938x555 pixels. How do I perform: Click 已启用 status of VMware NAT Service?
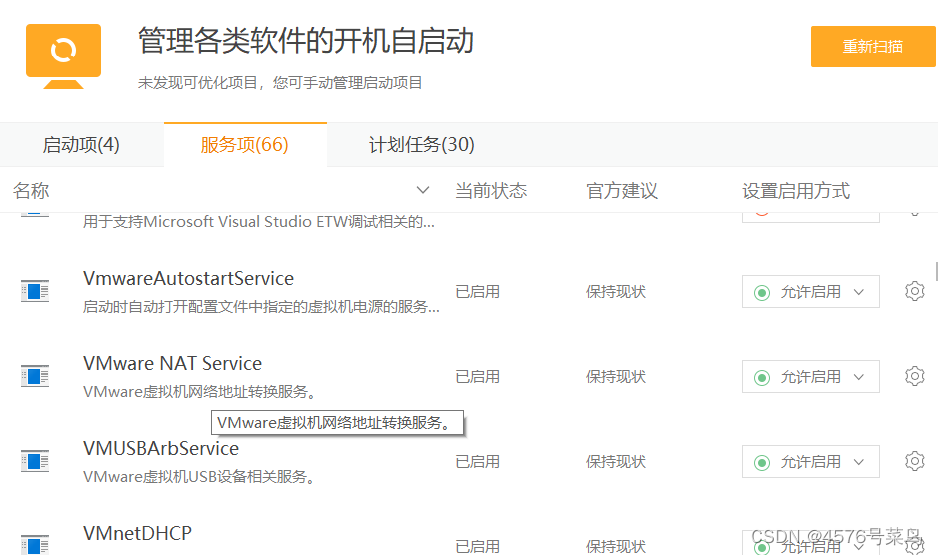coord(477,376)
